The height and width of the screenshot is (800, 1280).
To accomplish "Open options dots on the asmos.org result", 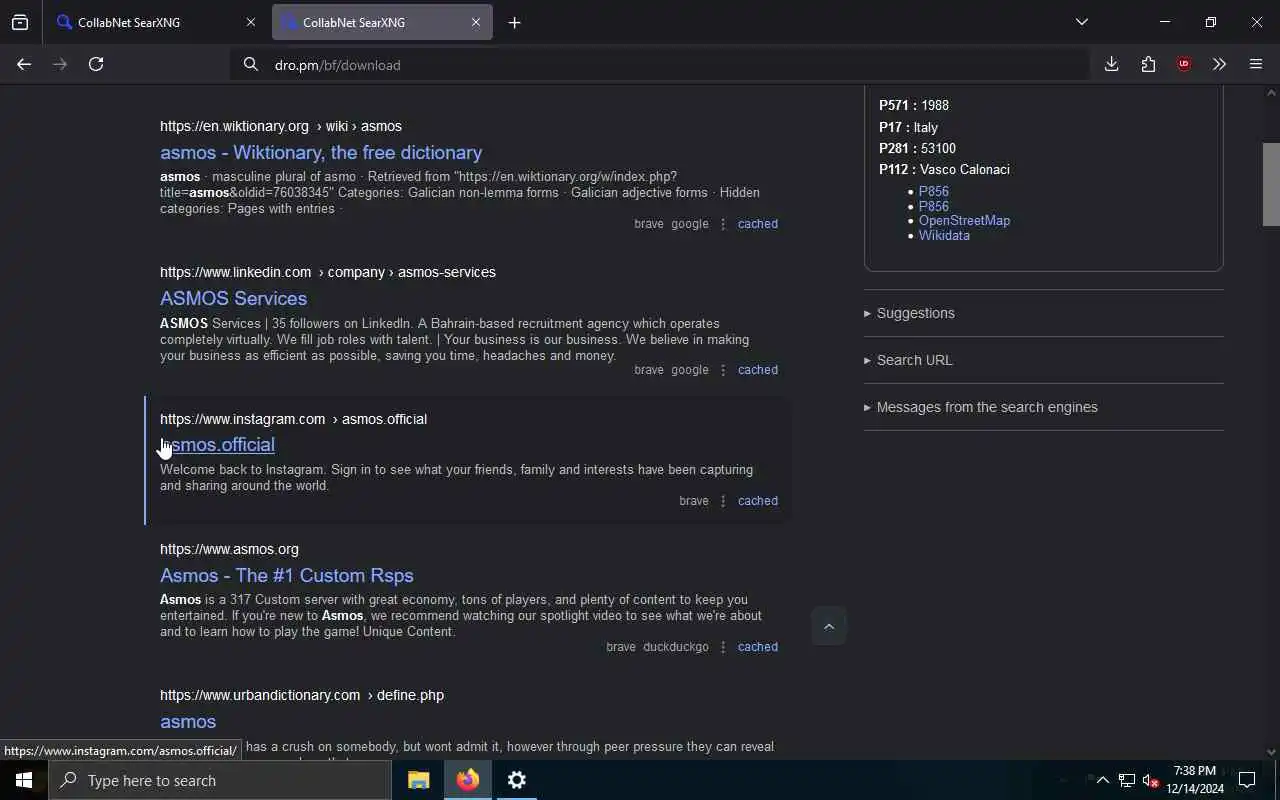I will (x=723, y=647).
